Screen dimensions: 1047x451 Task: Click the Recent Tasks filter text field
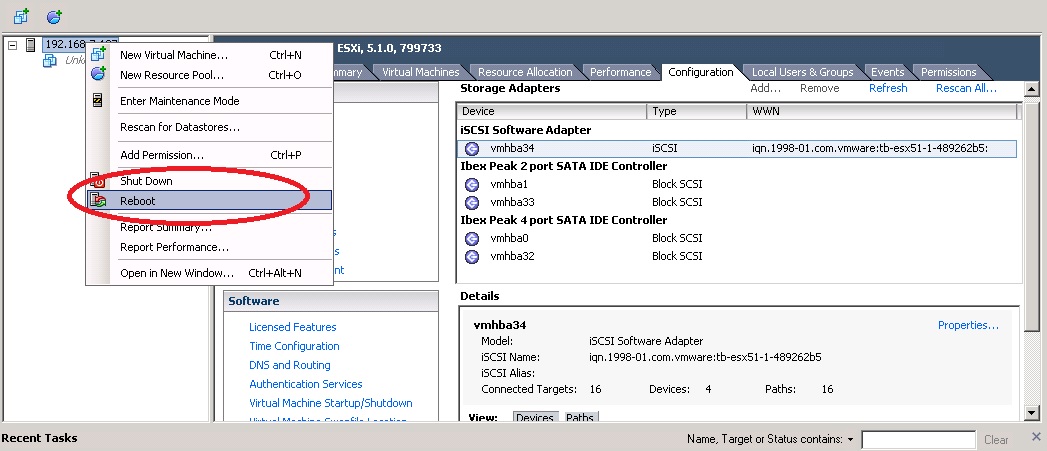pyautogui.click(x=918, y=439)
